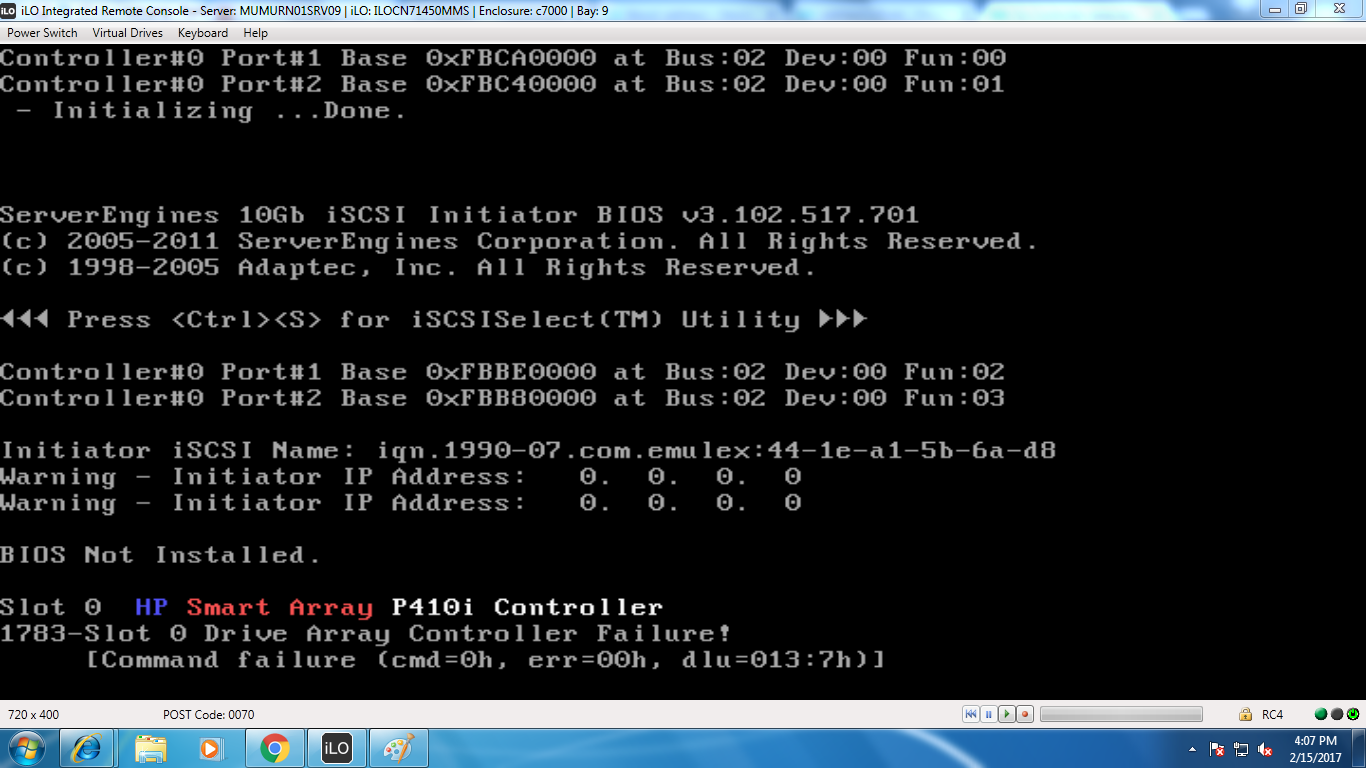
Task: Click the RC4 encryption lock icon
Action: [1246, 714]
